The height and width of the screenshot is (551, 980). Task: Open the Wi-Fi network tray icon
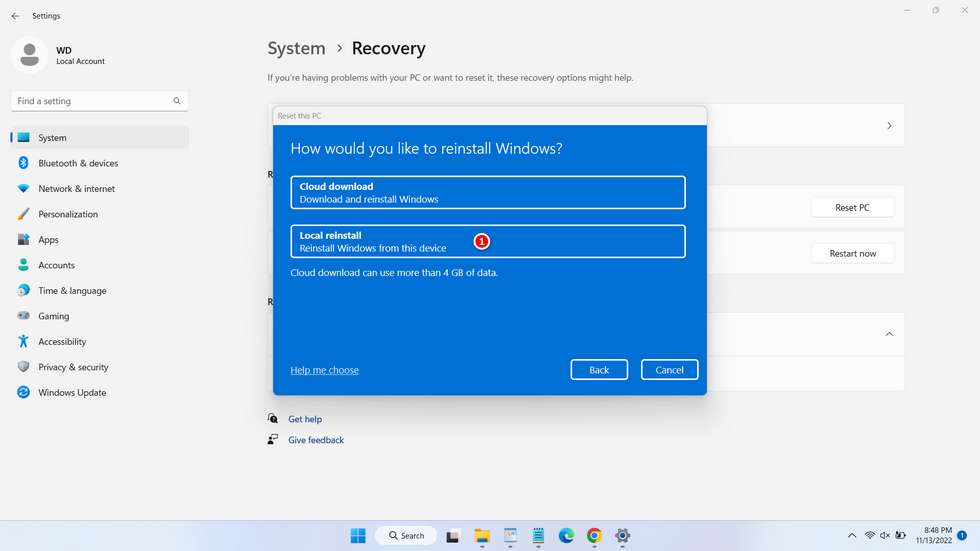(869, 535)
